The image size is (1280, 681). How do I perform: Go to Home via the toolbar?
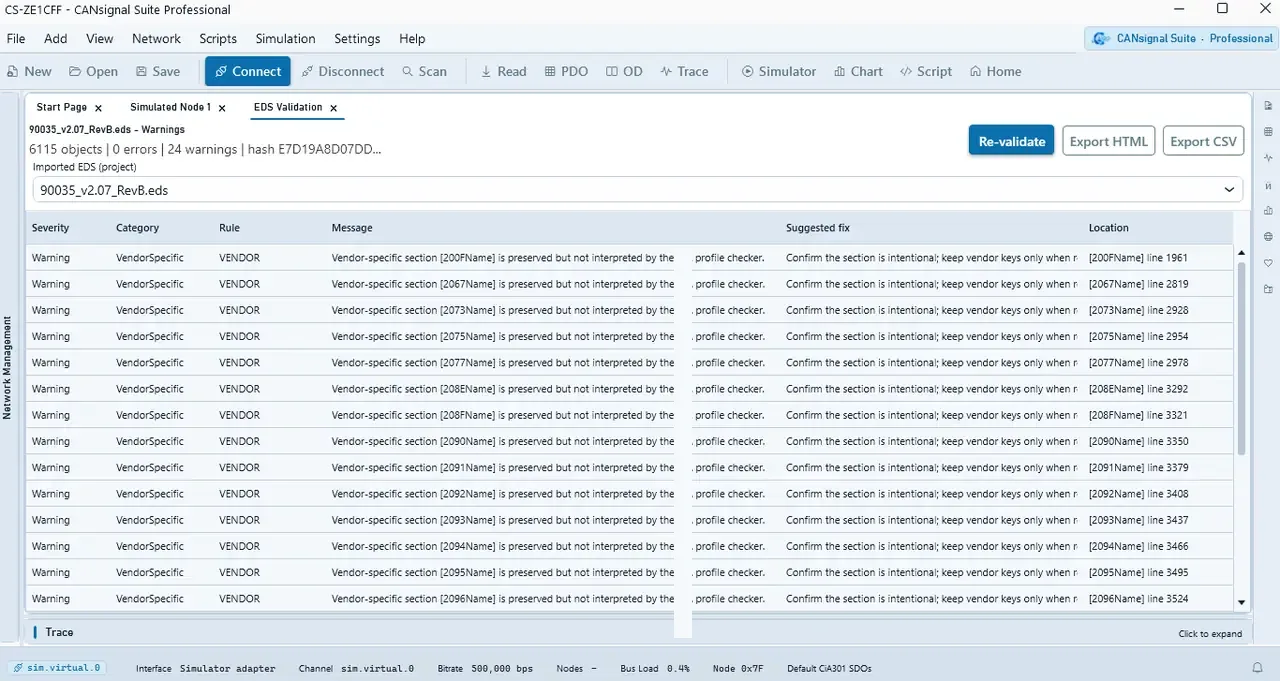point(995,71)
